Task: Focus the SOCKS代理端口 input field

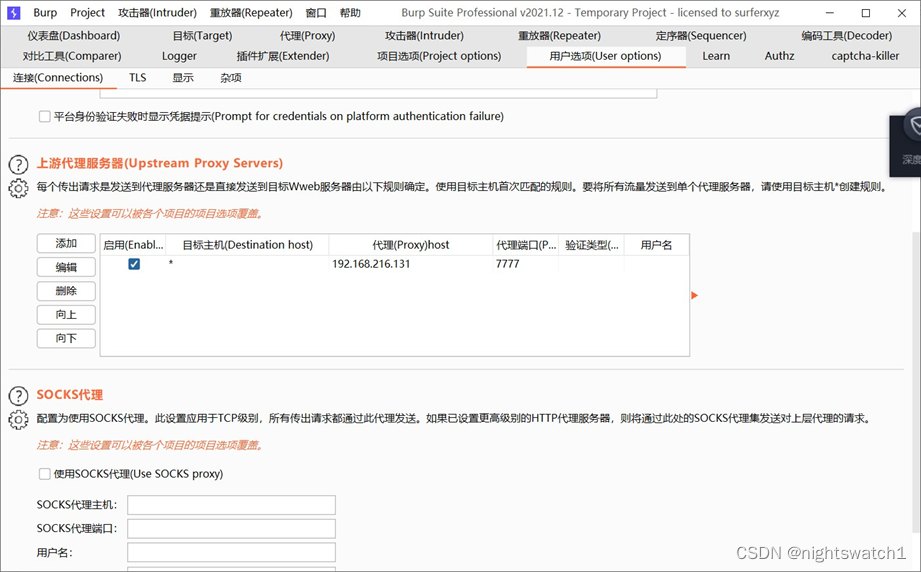Action: (231, 529)
